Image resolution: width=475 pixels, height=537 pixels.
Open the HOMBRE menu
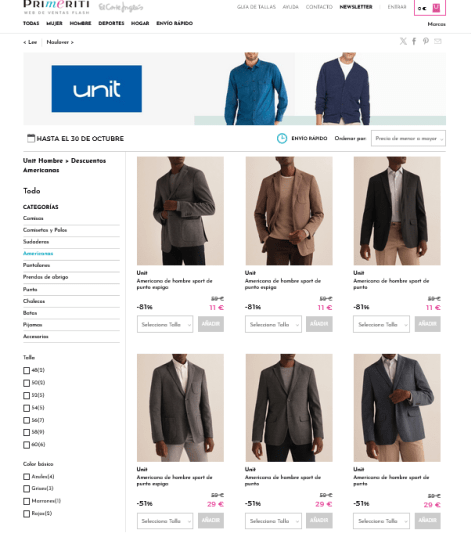pyautogui.click(x=81, y=23)
